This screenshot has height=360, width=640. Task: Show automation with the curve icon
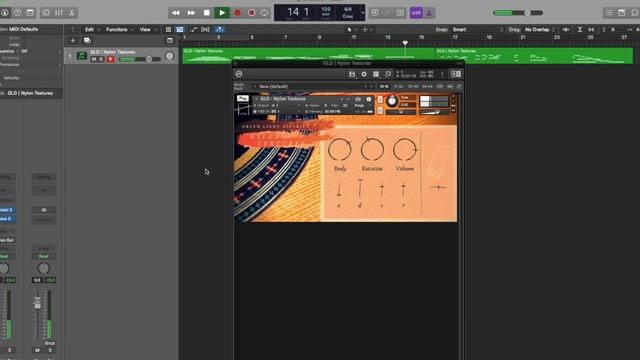[x=193, y=29]
